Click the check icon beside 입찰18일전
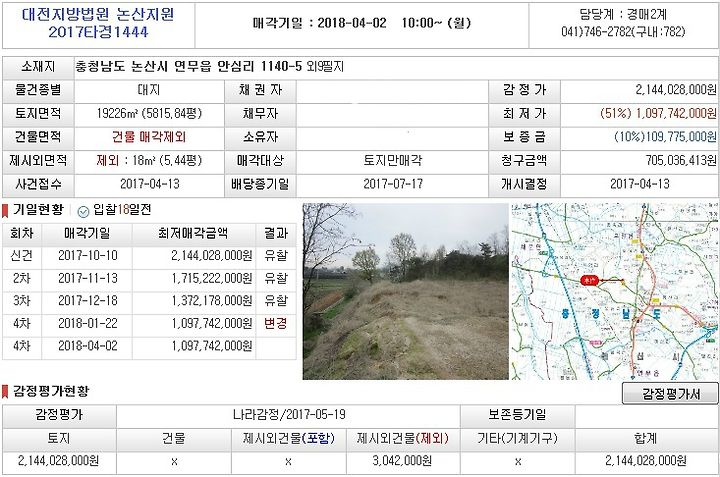720x477 pixels. point(83,211)
